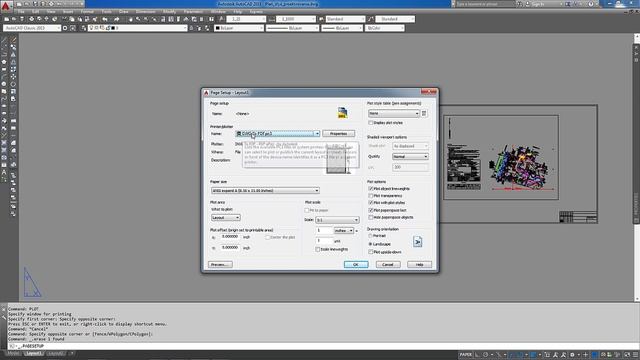
Task: Click the Undo arrow in the toolbar
Action: coord(105,19)
